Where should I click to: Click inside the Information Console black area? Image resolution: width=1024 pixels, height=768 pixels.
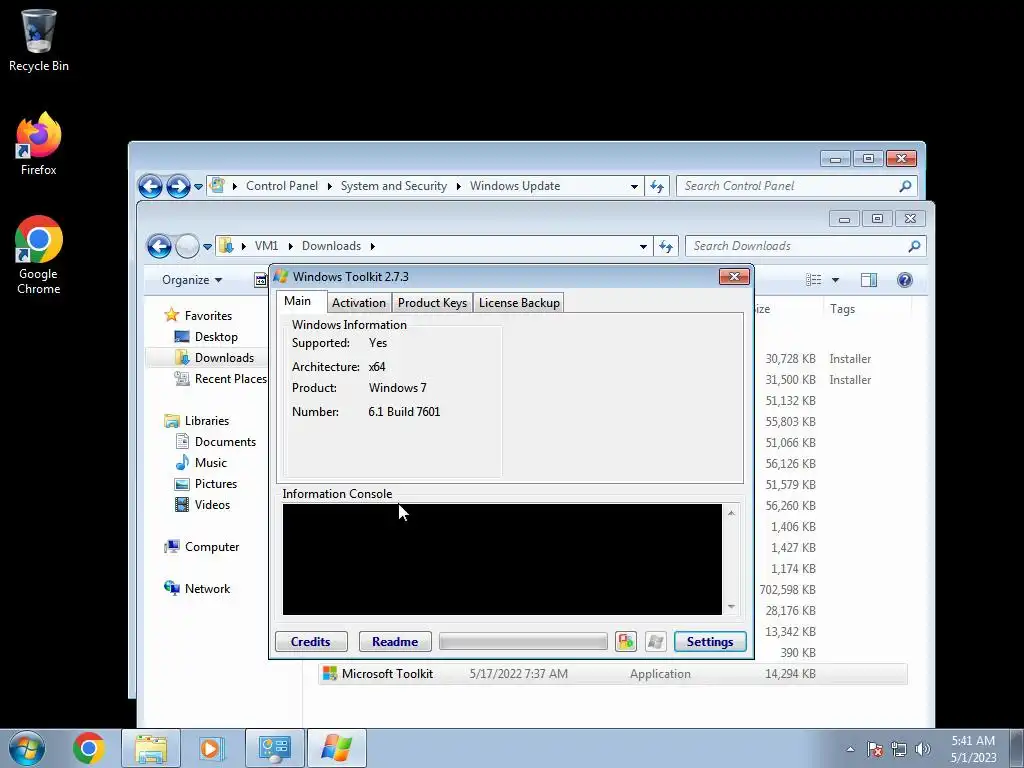[x=502, y=559]
